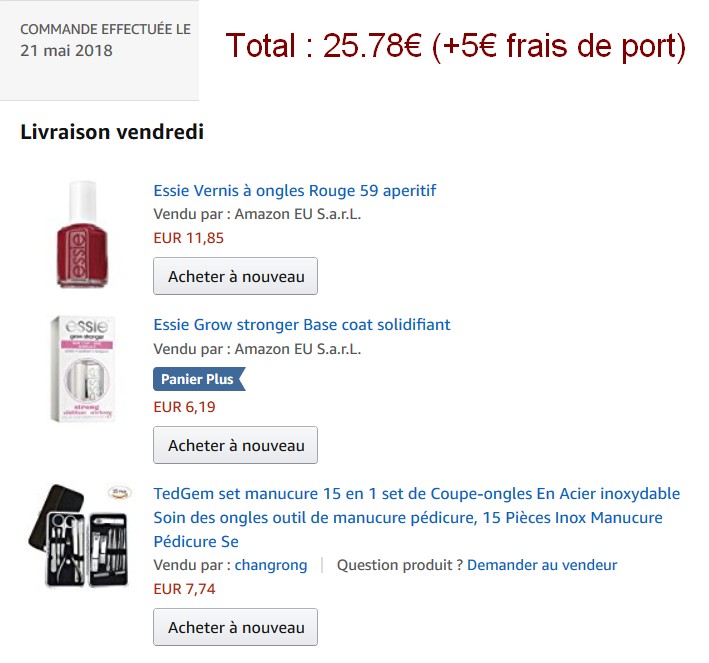Click Acheter à nouveau for TedGem manicure set
The height and width of the screenshot is (663, 709).
click(x=235, y=627)
